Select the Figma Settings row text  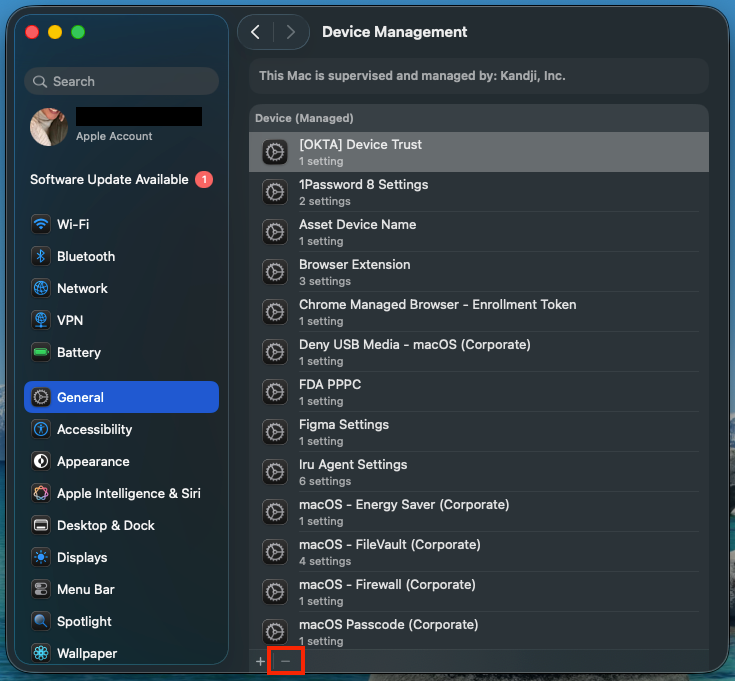click(x=344, y=425)
